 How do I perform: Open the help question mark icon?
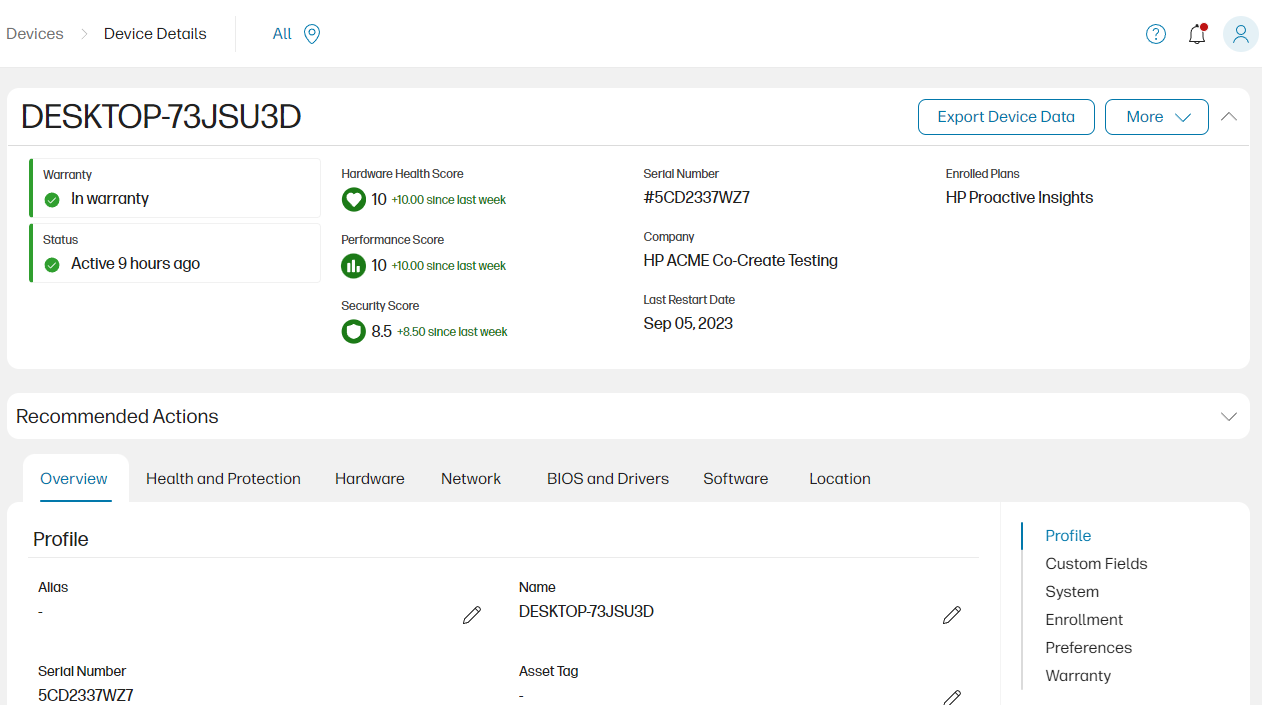(x=1155, y=33)
